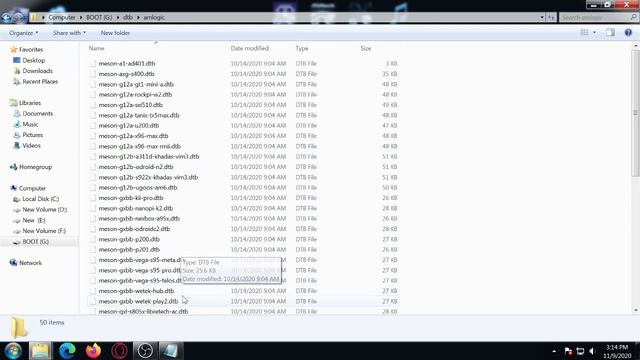Open the Videos library
Image resolution: width=640 pixels, height=360 pixels.
(31, 145)
